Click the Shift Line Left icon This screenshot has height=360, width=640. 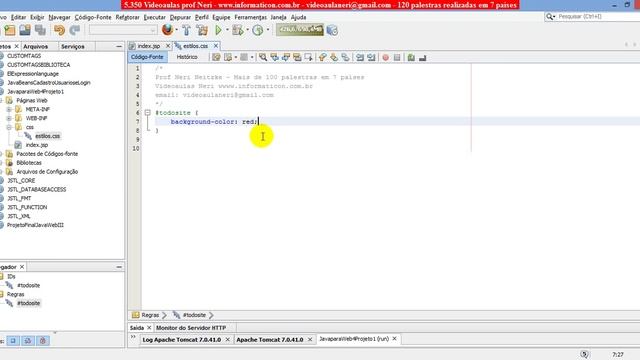360,58
